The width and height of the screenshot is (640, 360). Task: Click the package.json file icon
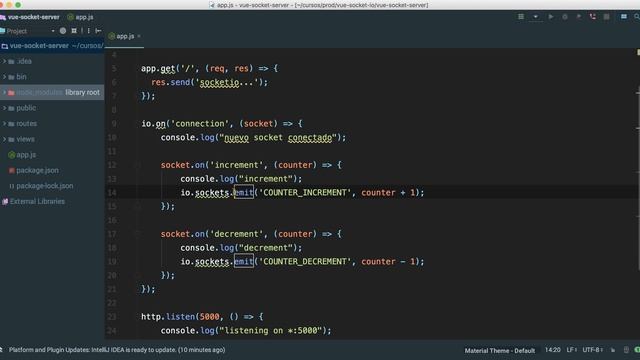[x=11, y=171]
